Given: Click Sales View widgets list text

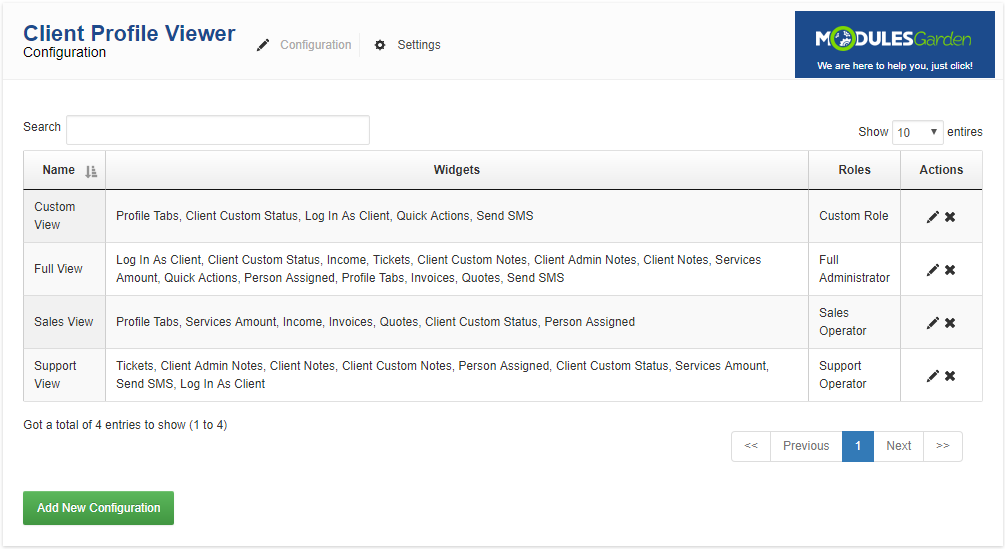Looking at the screenshot, I should [x=375, y=322].
